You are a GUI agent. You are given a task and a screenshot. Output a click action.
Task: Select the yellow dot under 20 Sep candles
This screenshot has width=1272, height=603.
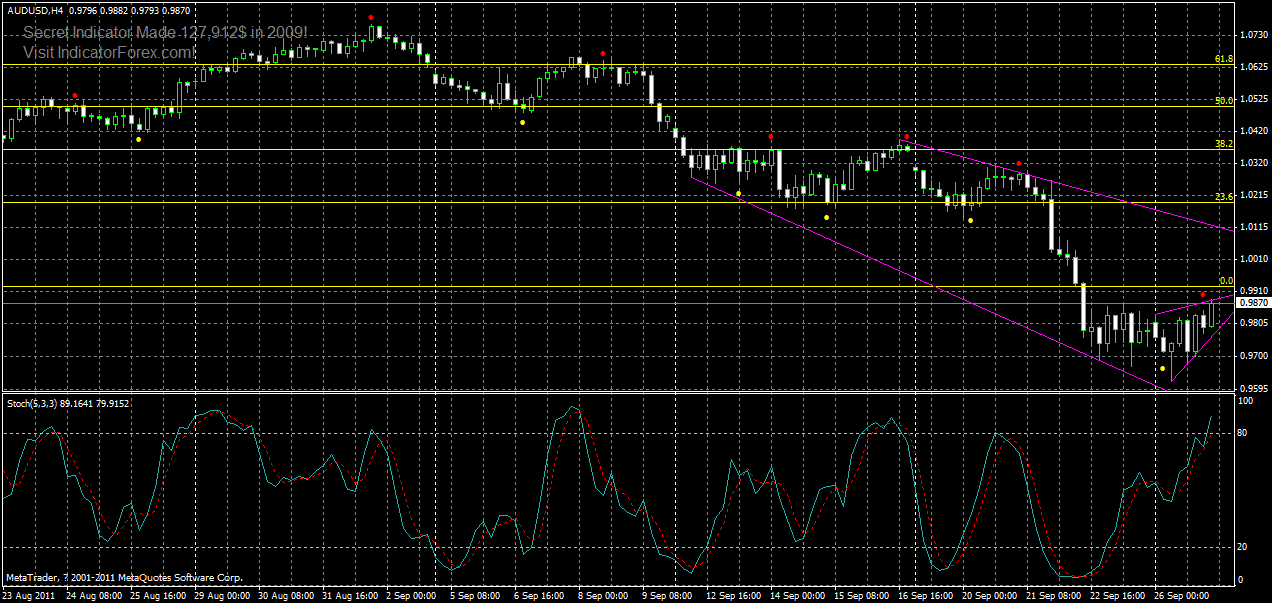coord(970,220)
